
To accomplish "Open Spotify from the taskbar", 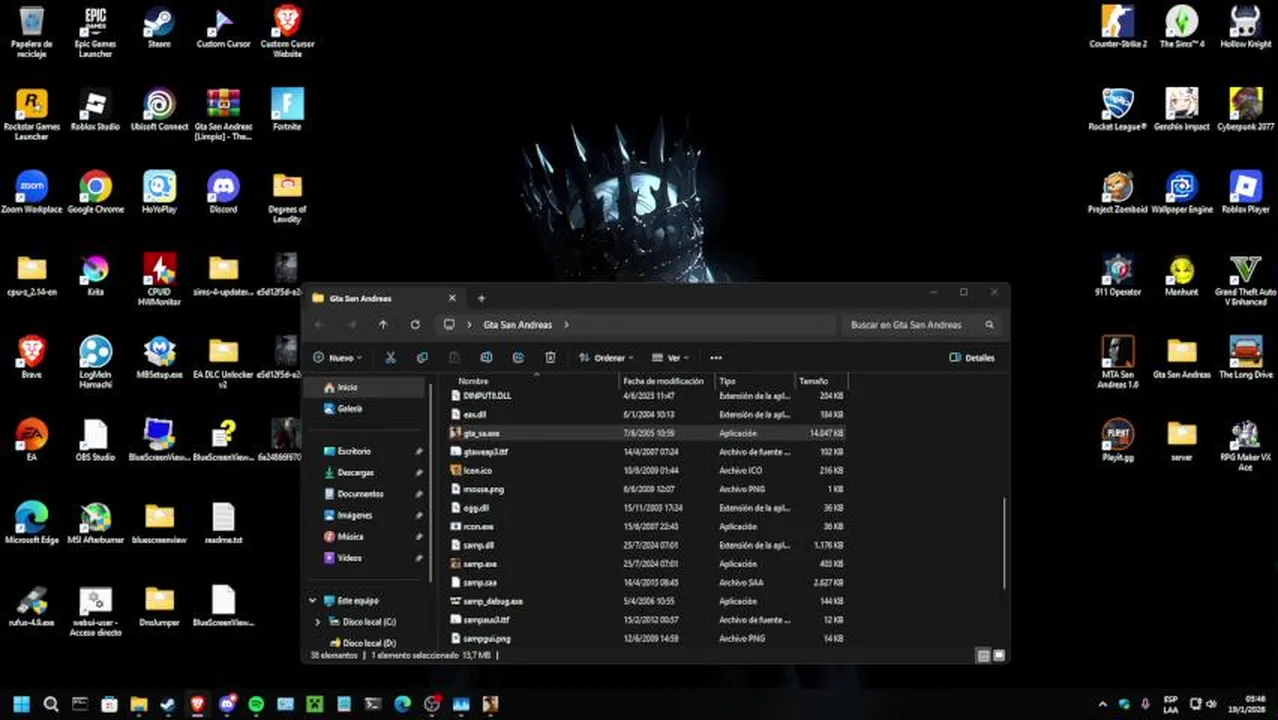I will [x=256, y=704].
